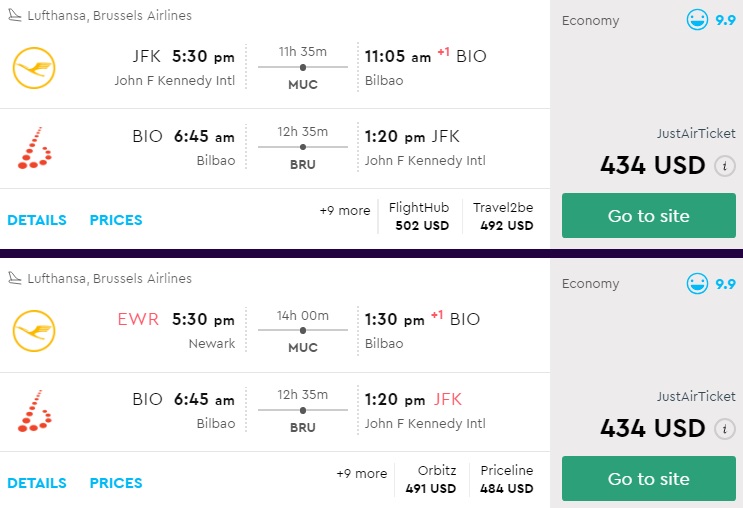Click info icon beside first 434 USD price
This screenshot has width=743, height=508.
(726, 166)
